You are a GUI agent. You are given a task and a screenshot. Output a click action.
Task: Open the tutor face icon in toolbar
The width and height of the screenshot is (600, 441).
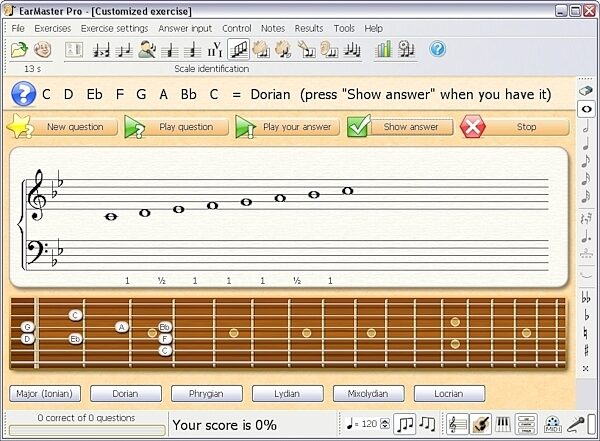click(42, 49)
